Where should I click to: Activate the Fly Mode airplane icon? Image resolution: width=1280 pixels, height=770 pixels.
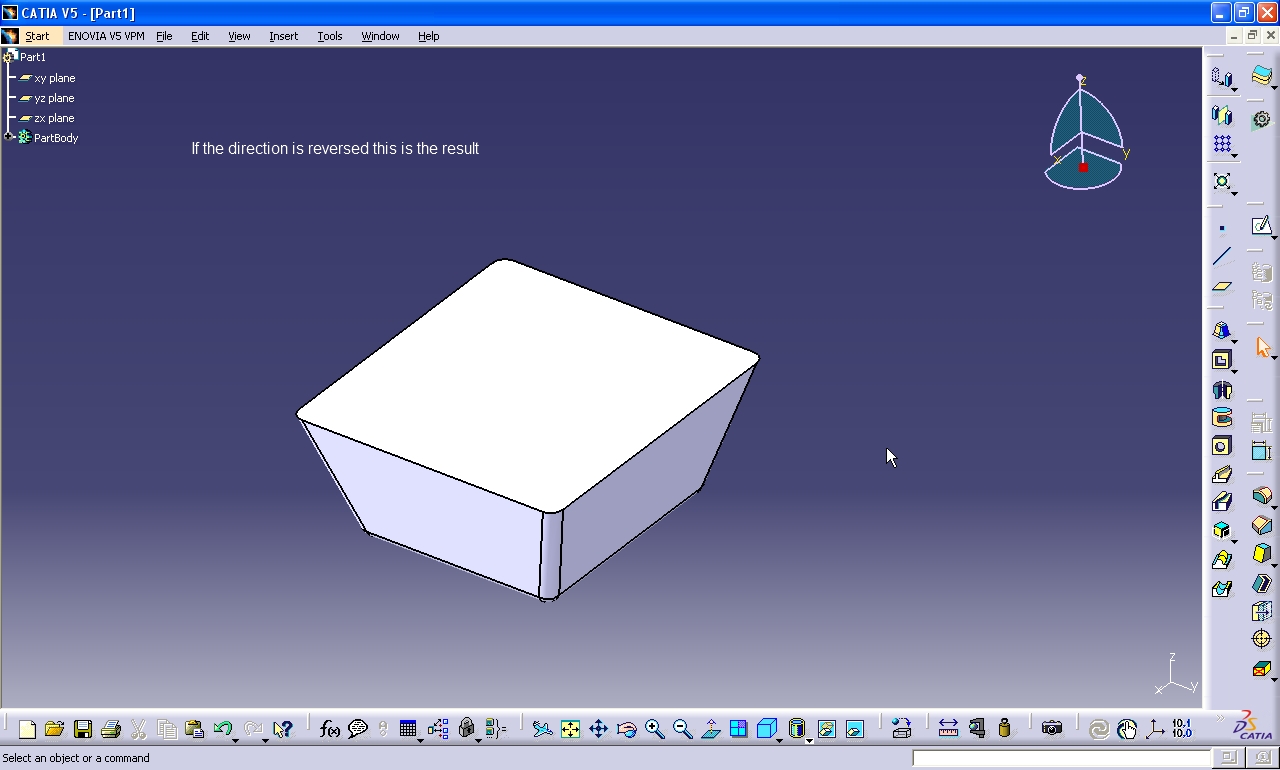click(542, 729)
